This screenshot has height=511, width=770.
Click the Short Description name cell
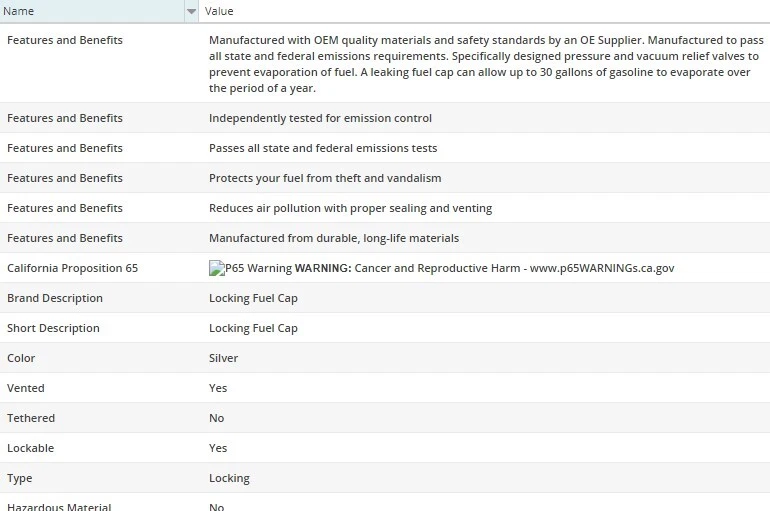tap(53, 328)
